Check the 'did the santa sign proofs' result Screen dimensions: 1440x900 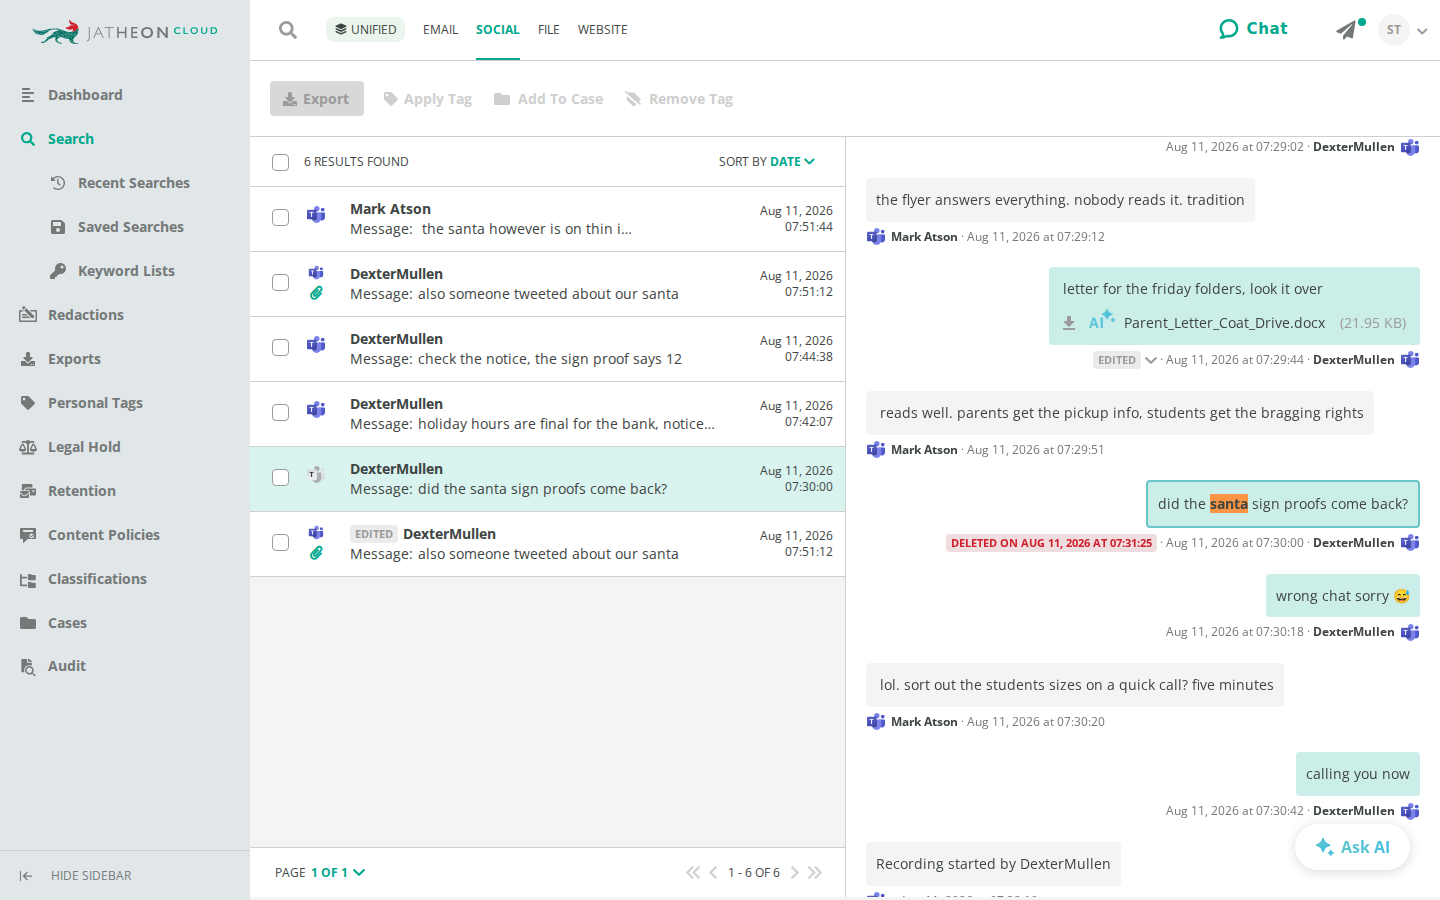point(281,478)
